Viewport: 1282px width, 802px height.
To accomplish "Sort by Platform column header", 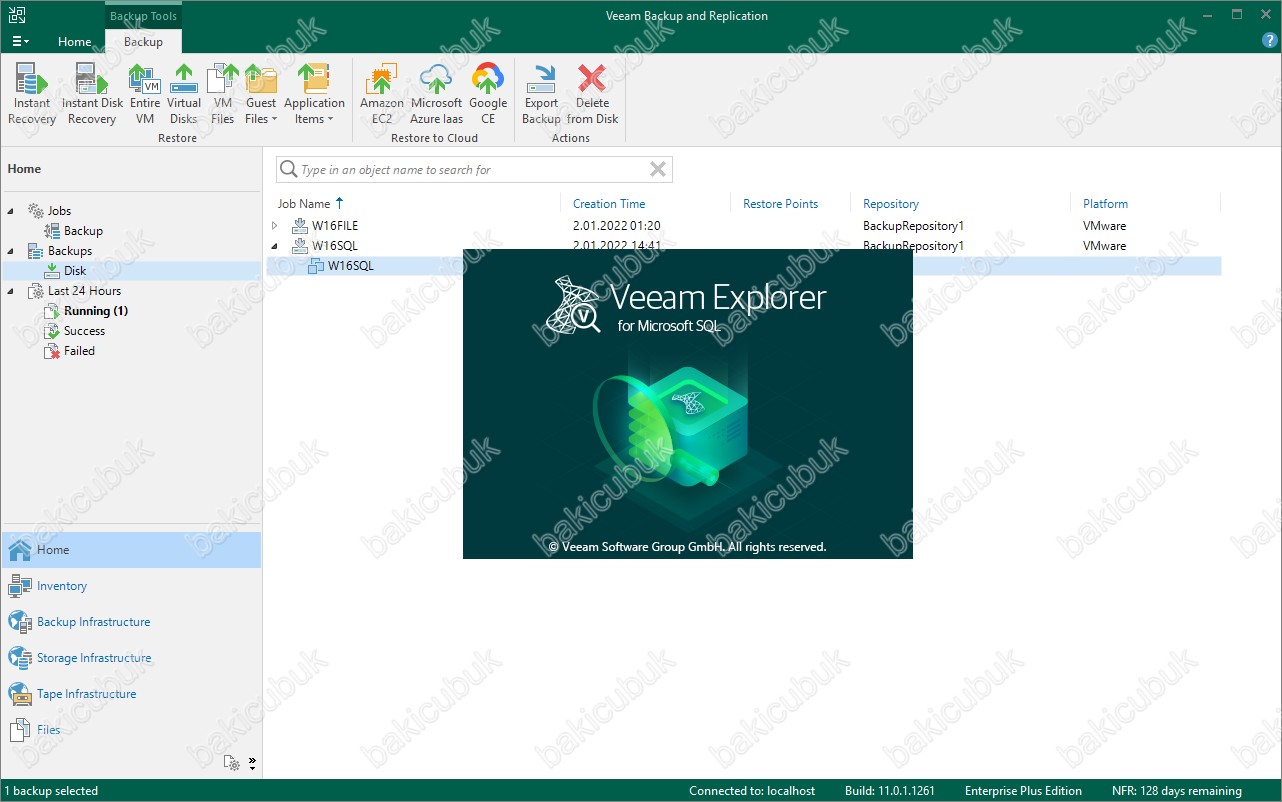I will [1105, 204].
